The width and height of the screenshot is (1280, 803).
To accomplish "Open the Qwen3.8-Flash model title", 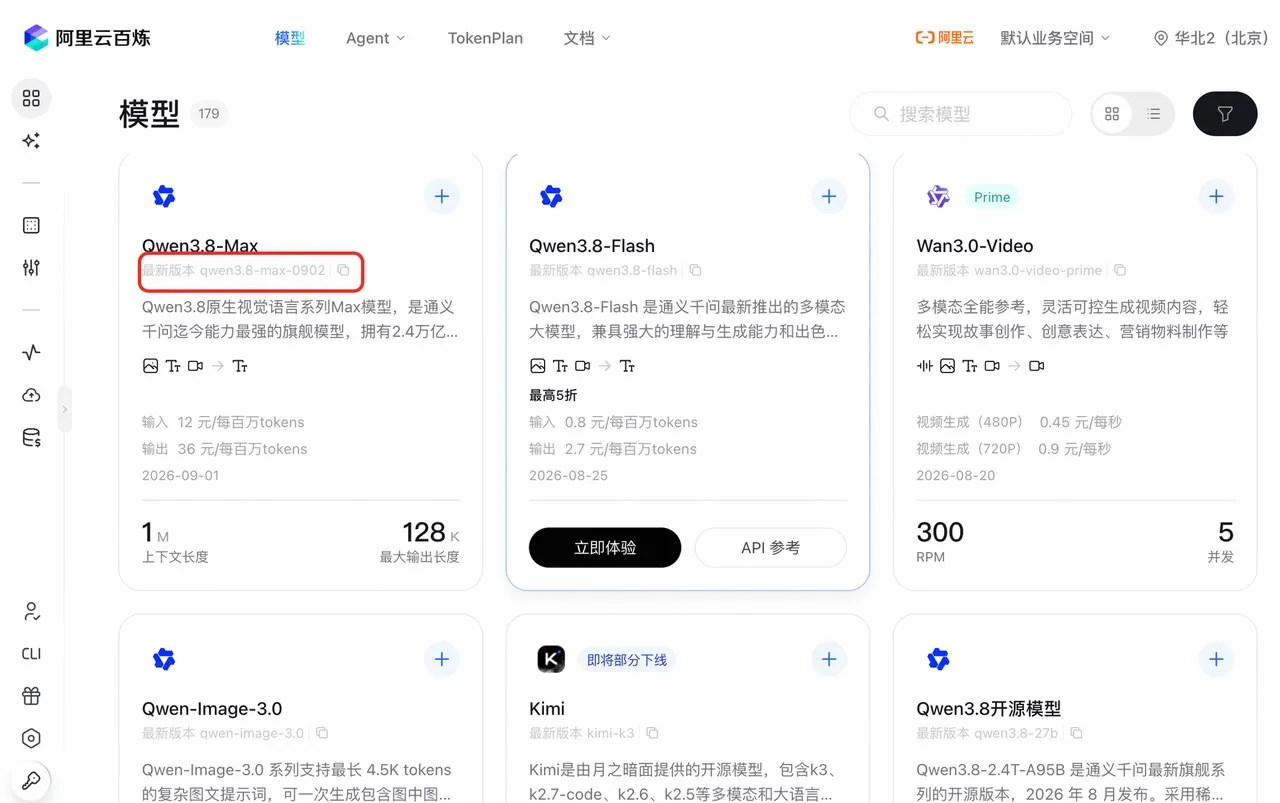I will pos(592,246).
